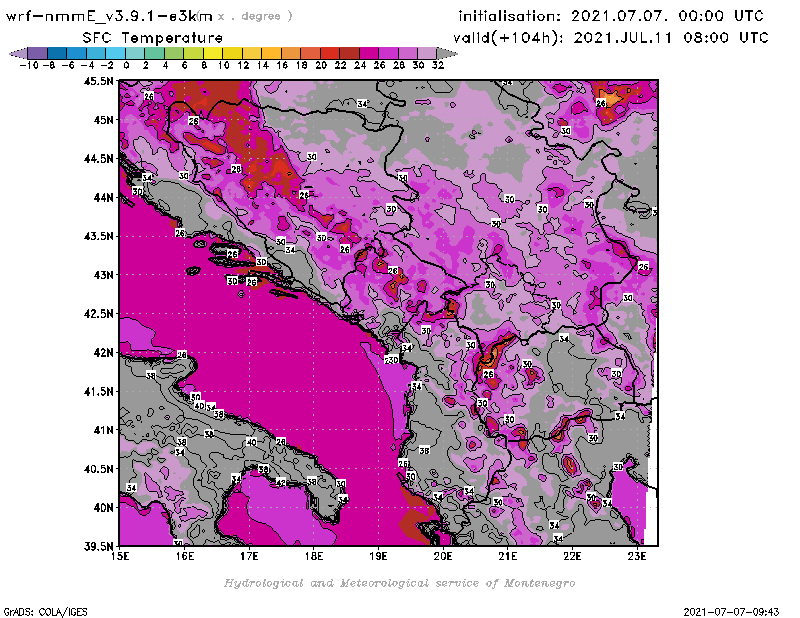Image resolution: width=800 pixels, height=618 pixels.
Task: Select the color bar segment between -6 and -4
Action: (76, 53)
